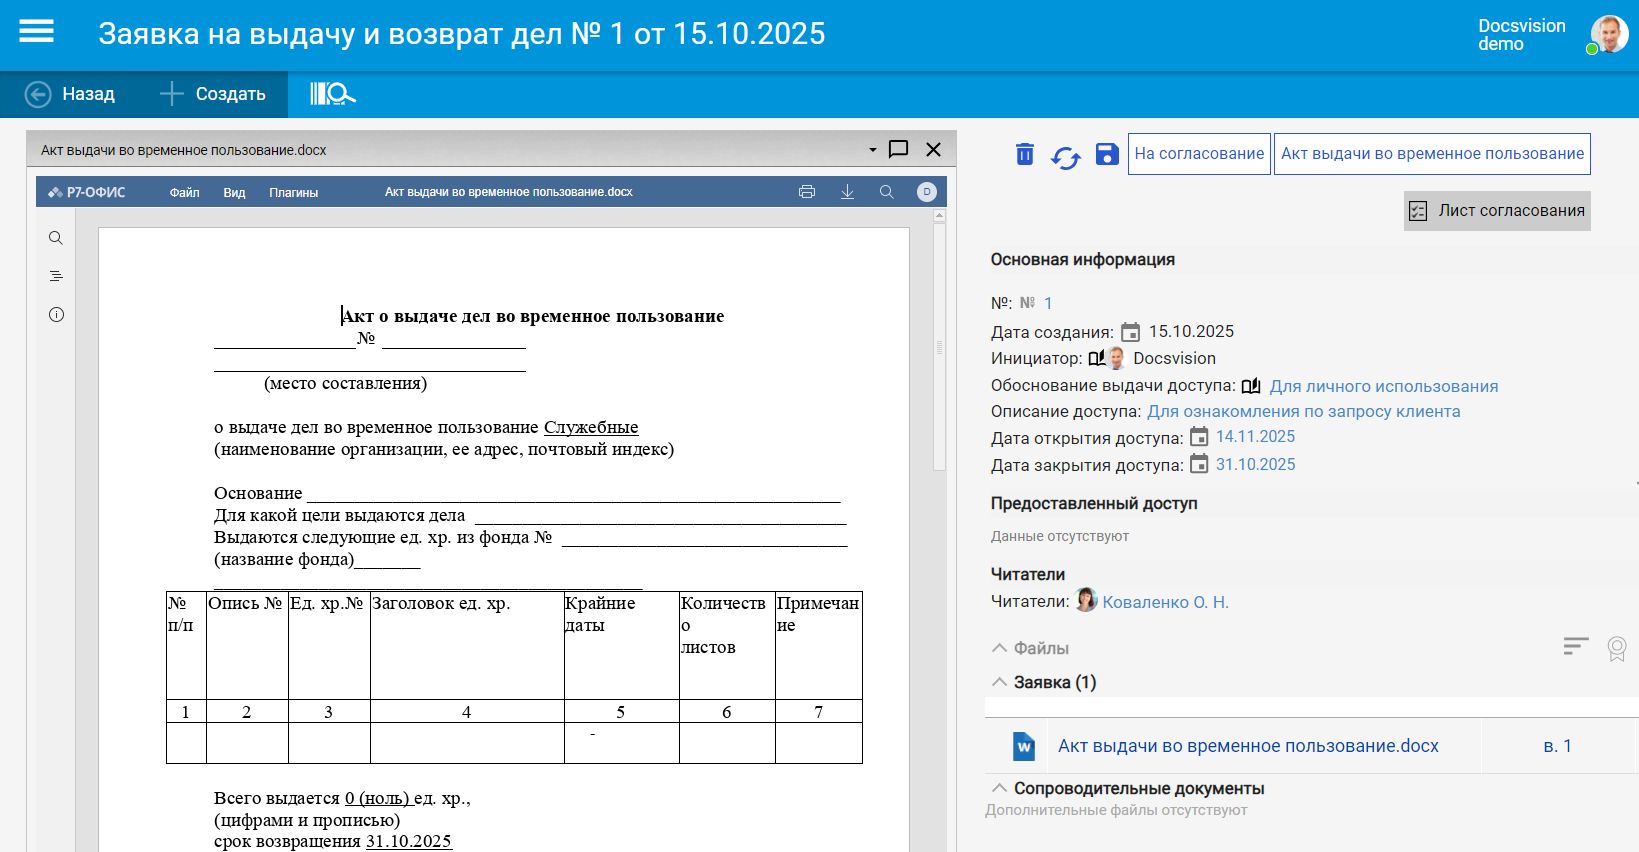Image resolution: width=1639 pixels, height=852 pixels.
Task: Expand the file preview to full view
Action: pyautogui.click(x=898, y=149)
